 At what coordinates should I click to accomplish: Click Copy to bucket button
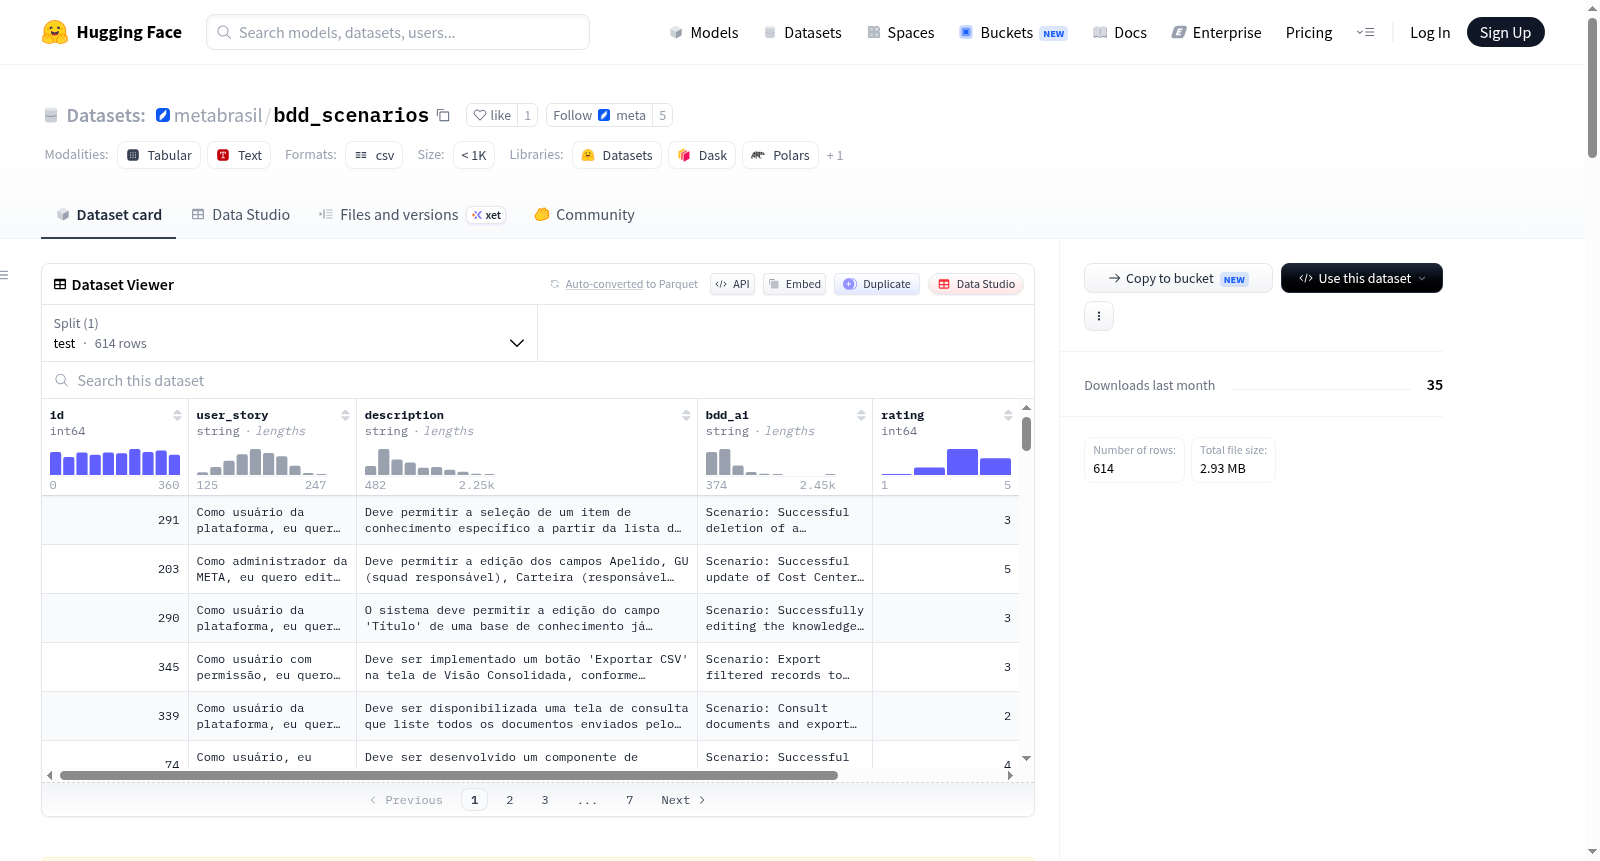[1178, 278]
